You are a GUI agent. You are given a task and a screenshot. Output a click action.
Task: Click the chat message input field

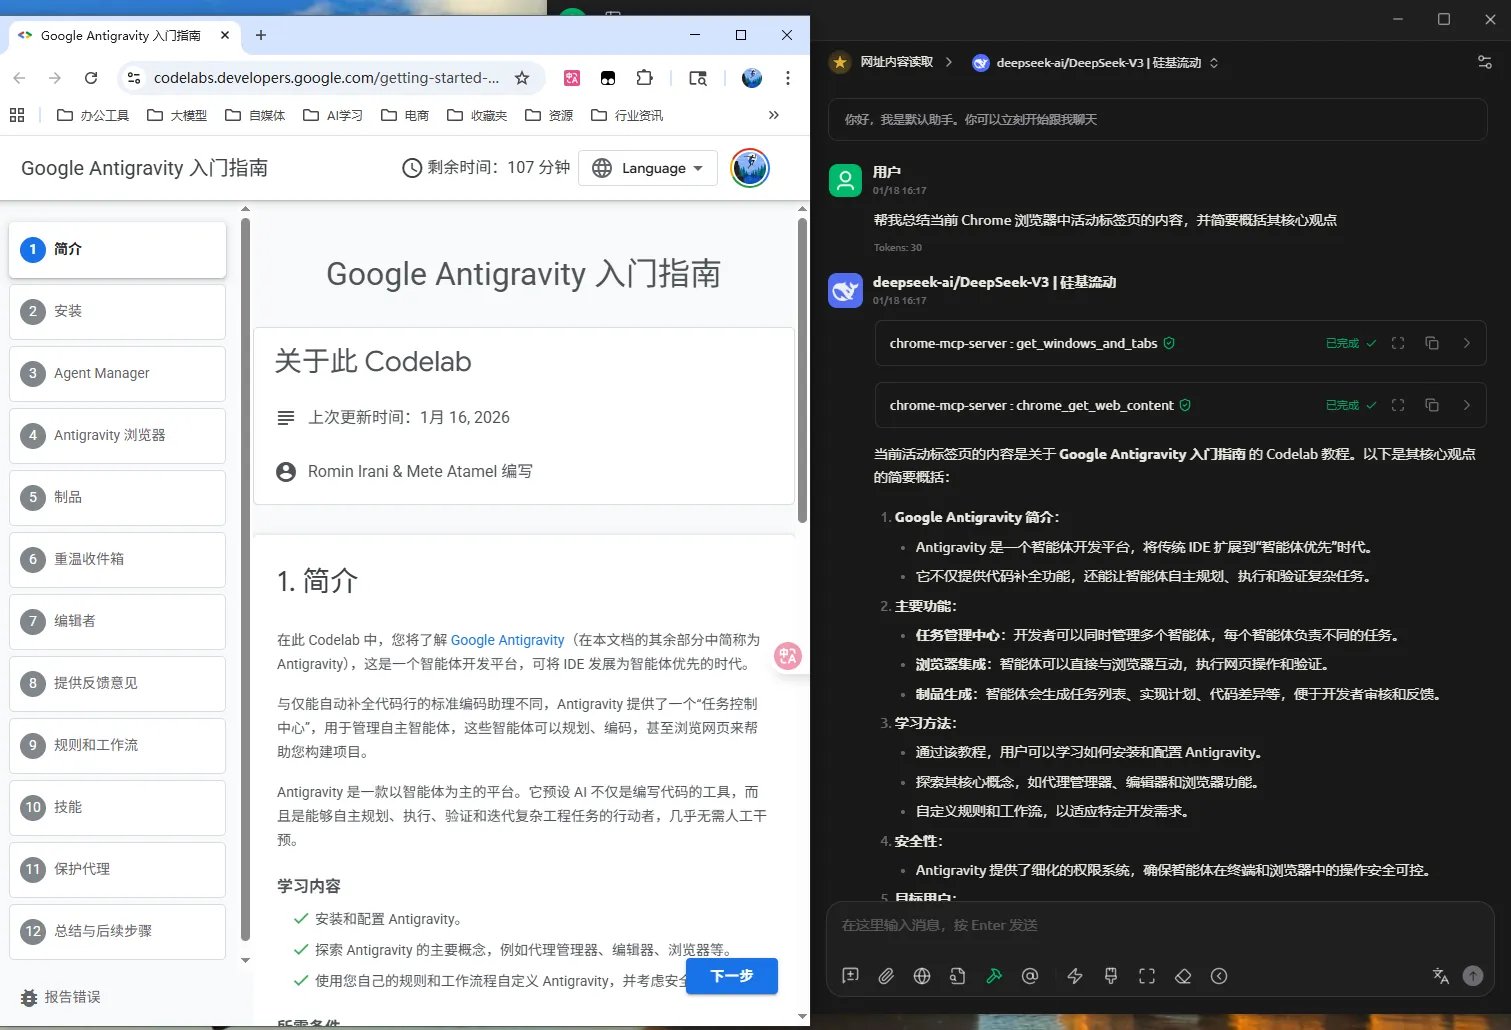[x=1159, y=926]
